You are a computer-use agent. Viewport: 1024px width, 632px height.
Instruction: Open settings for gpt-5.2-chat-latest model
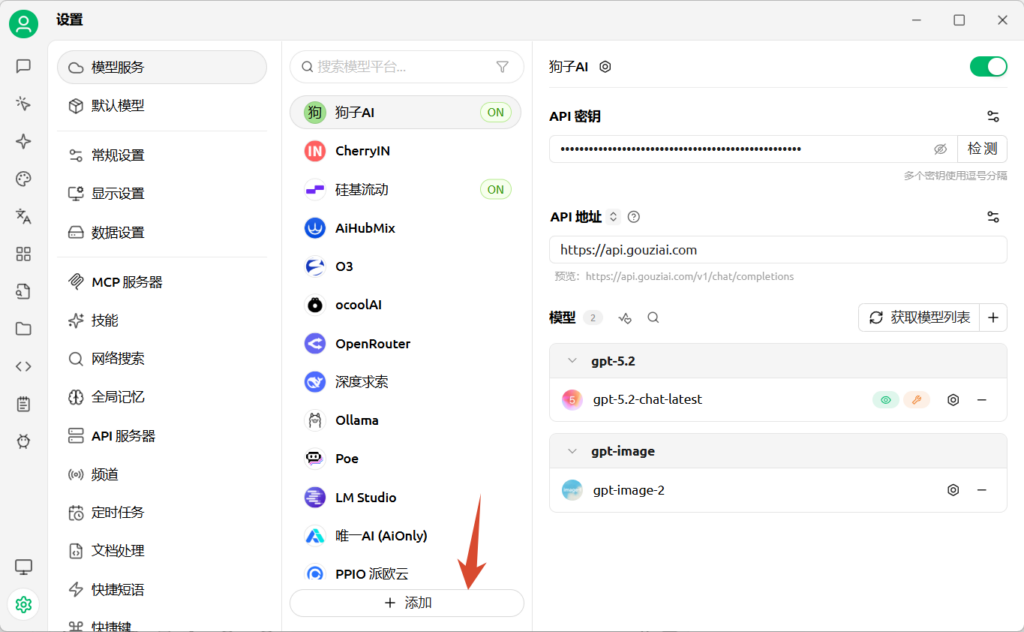click(953, 400)
